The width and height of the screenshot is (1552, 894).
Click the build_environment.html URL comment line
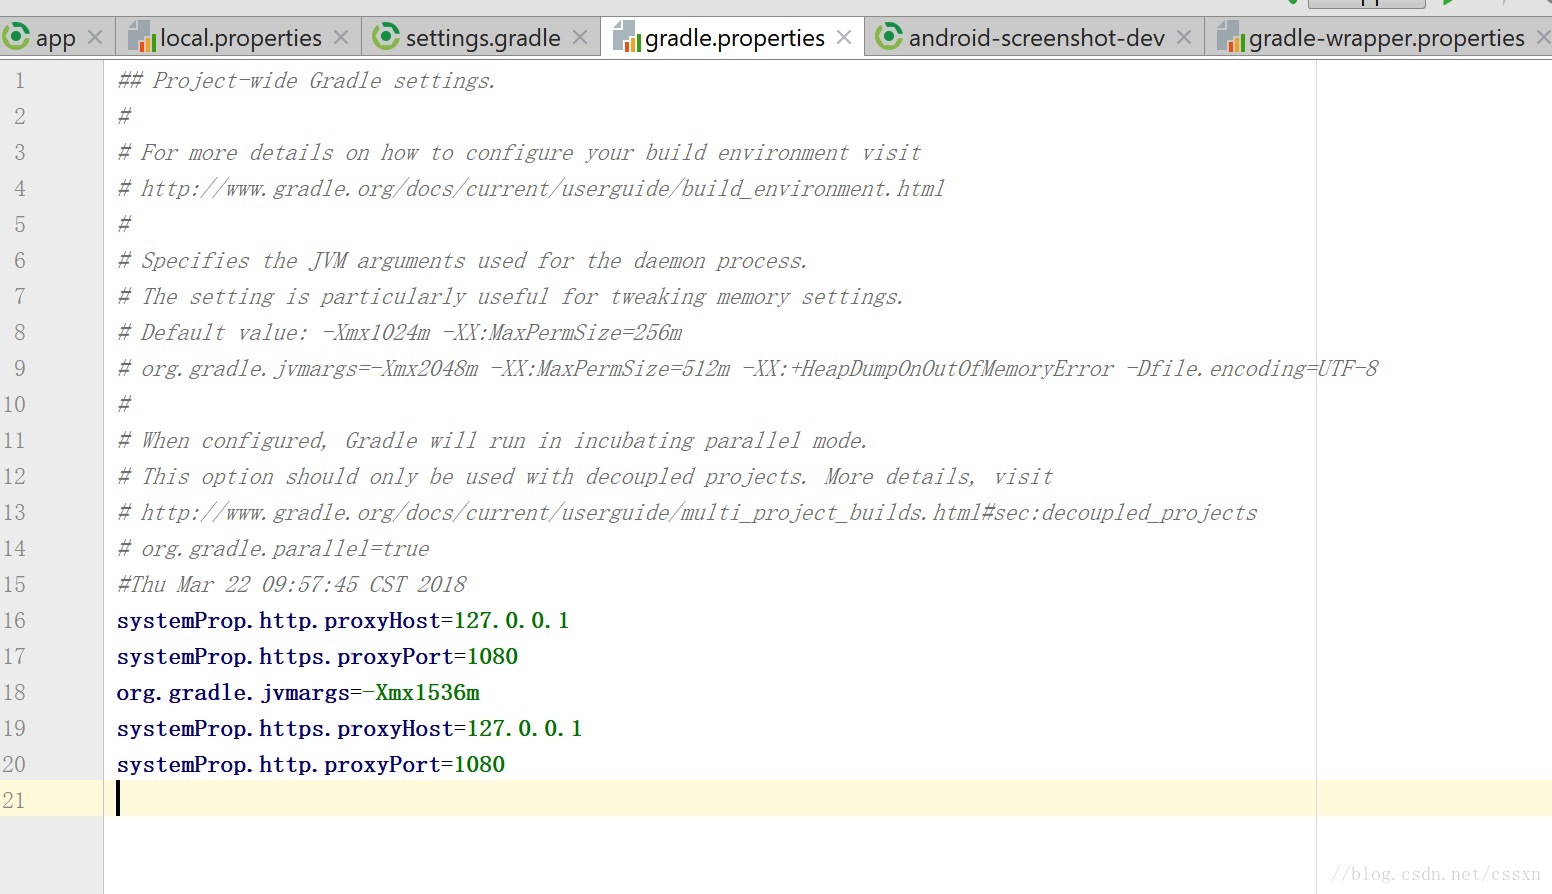(x=531, y=188)
